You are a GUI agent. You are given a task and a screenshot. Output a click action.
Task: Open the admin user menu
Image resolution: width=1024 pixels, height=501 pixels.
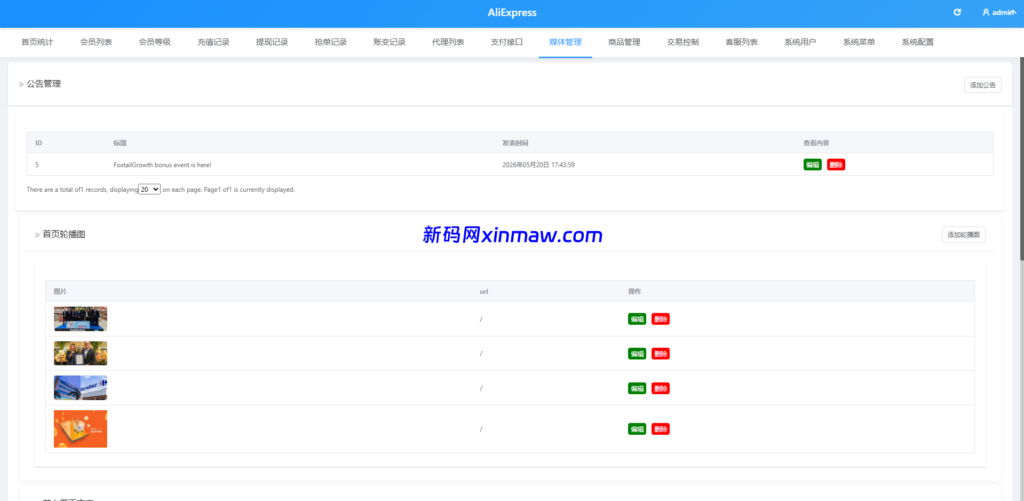pos(999,12)
